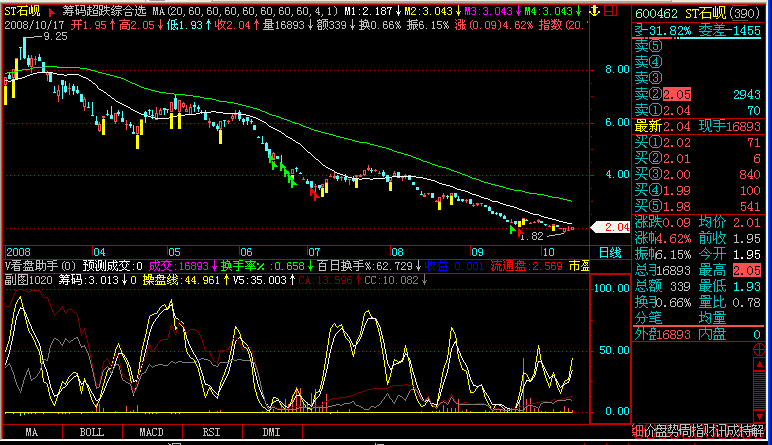This screenshot has width=772, height=445.
Task: Open the 成 tab at the quote panel bottom
Action: tap(732, 432)
